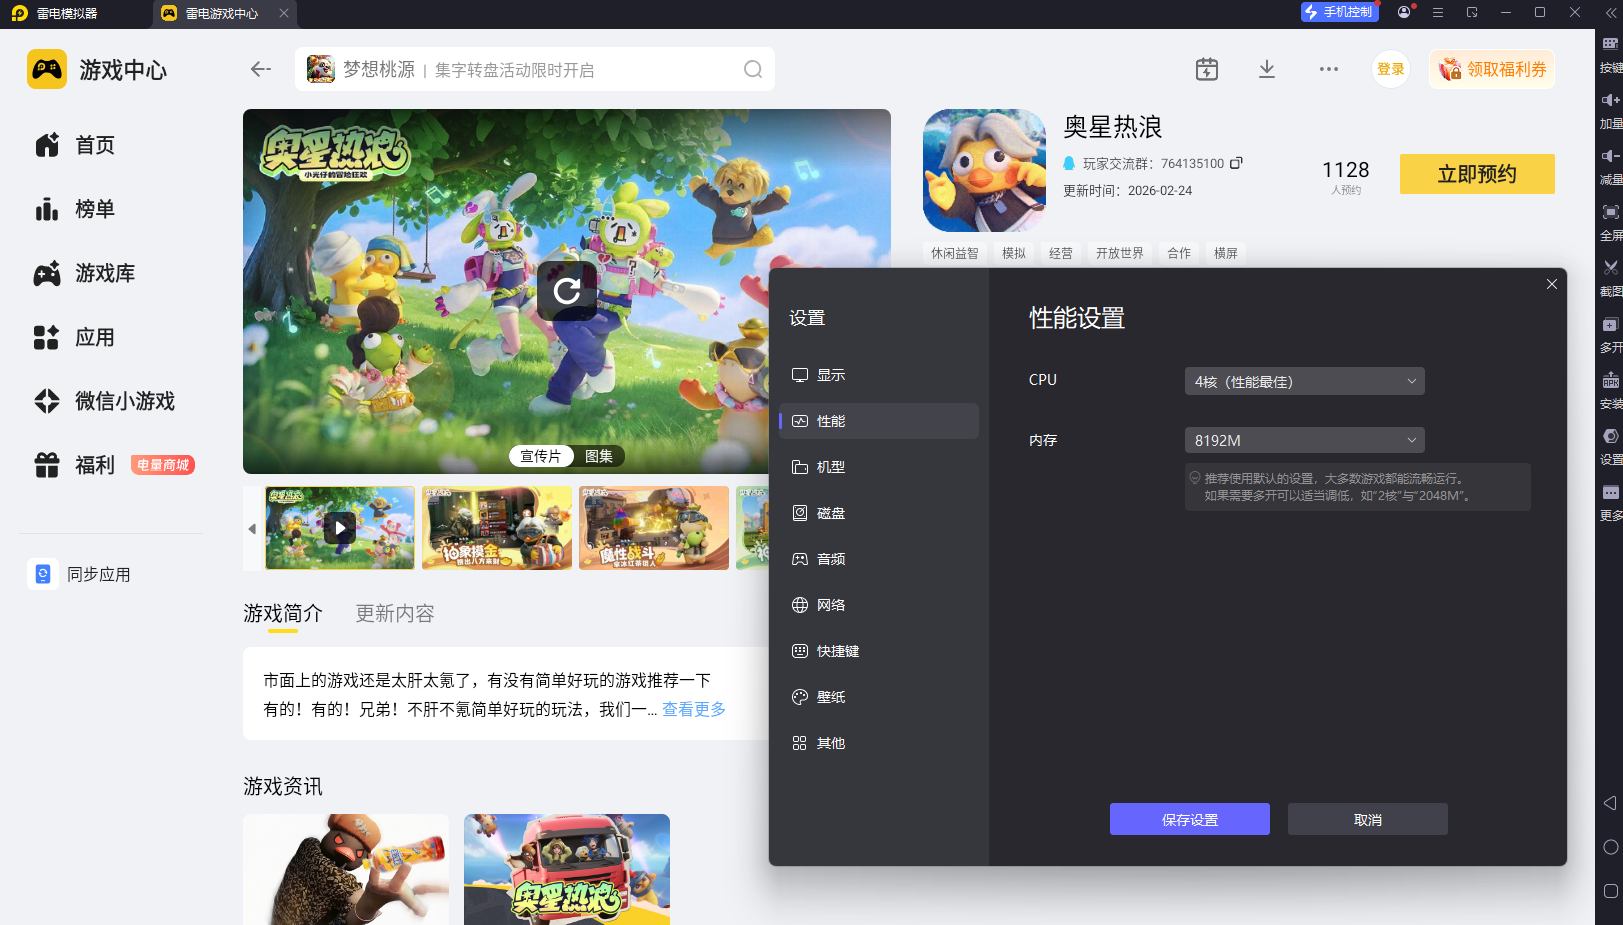Switch media view to 宣传片

(541, 456)
